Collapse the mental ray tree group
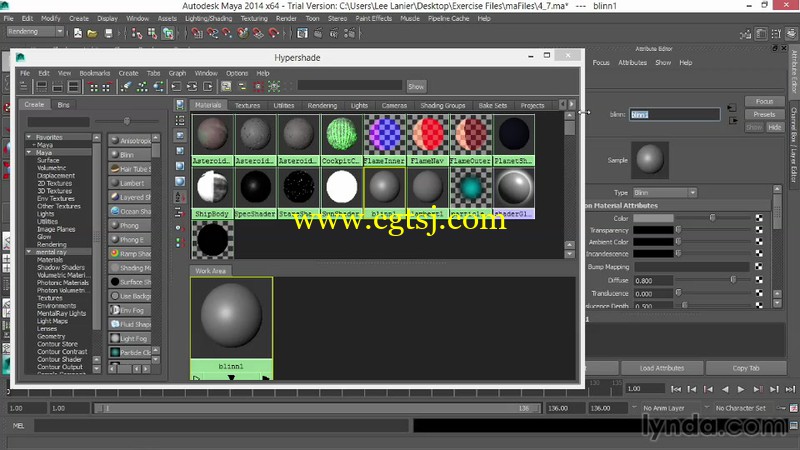The image size is (800, 450). 29,252
